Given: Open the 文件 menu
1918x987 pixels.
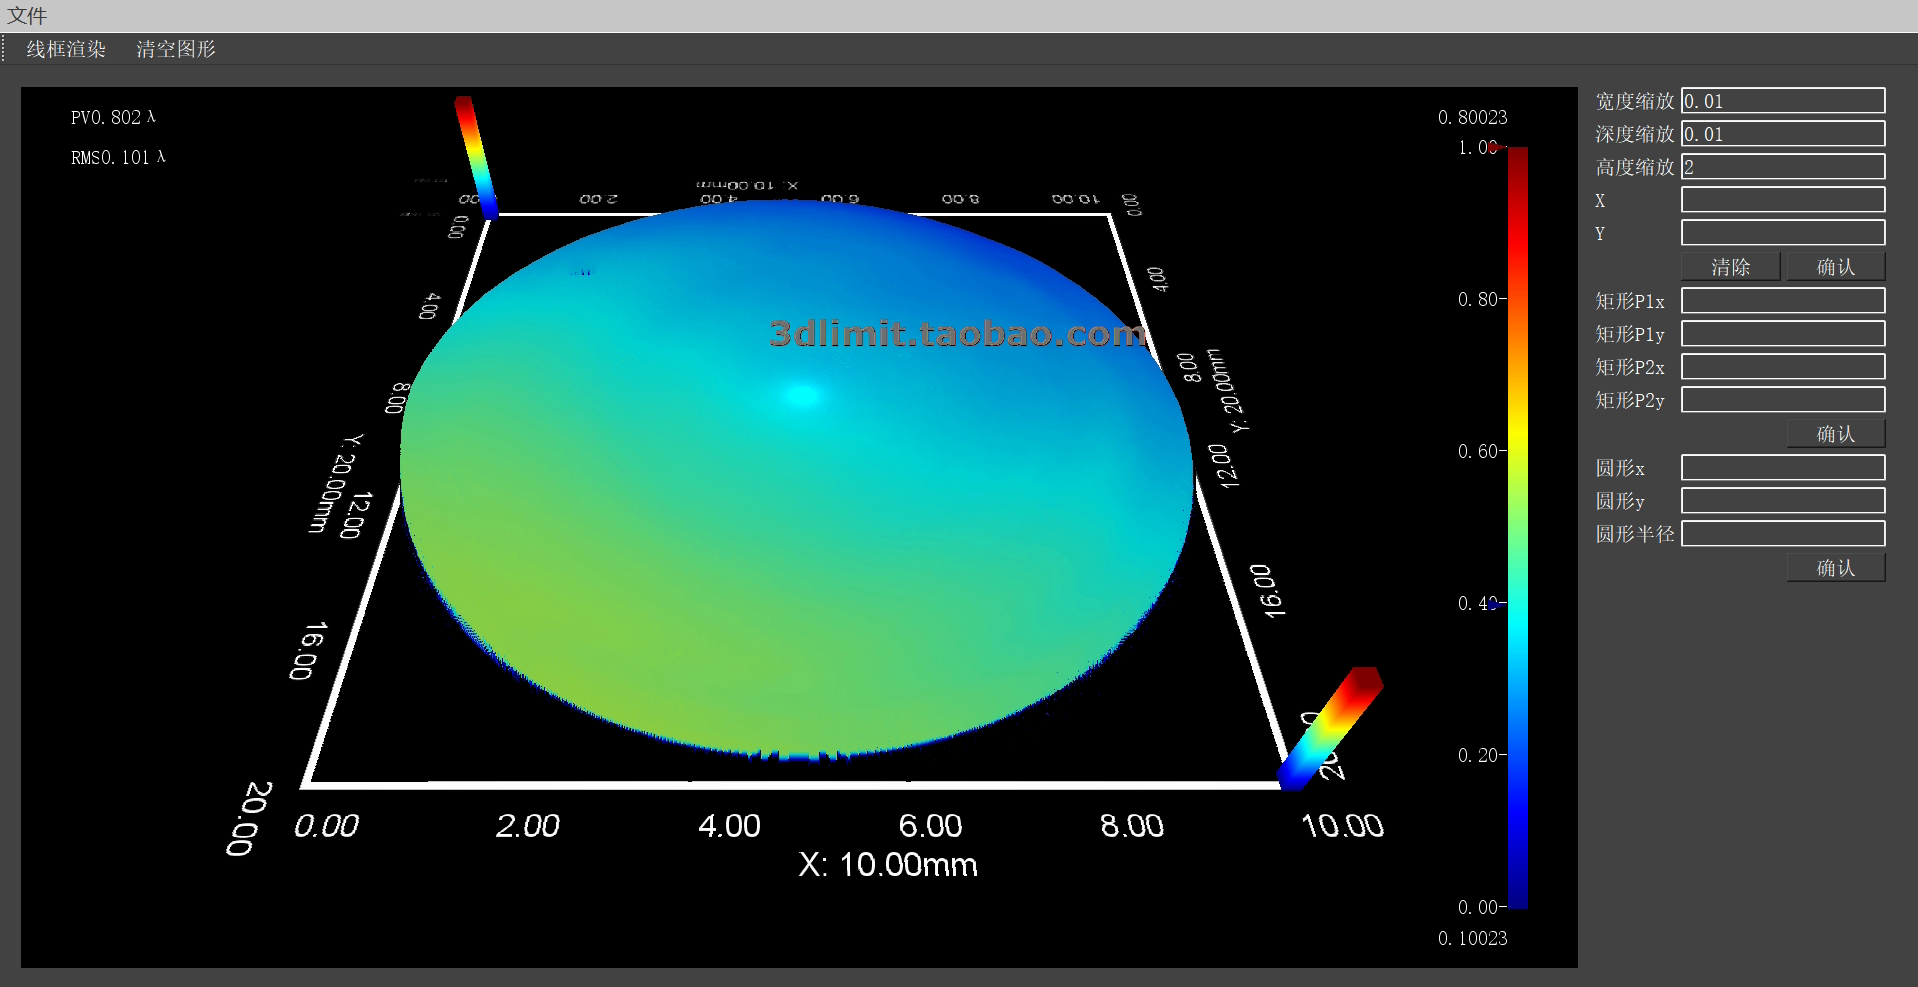Looking at the screenshot, I should tap(27, 15).
